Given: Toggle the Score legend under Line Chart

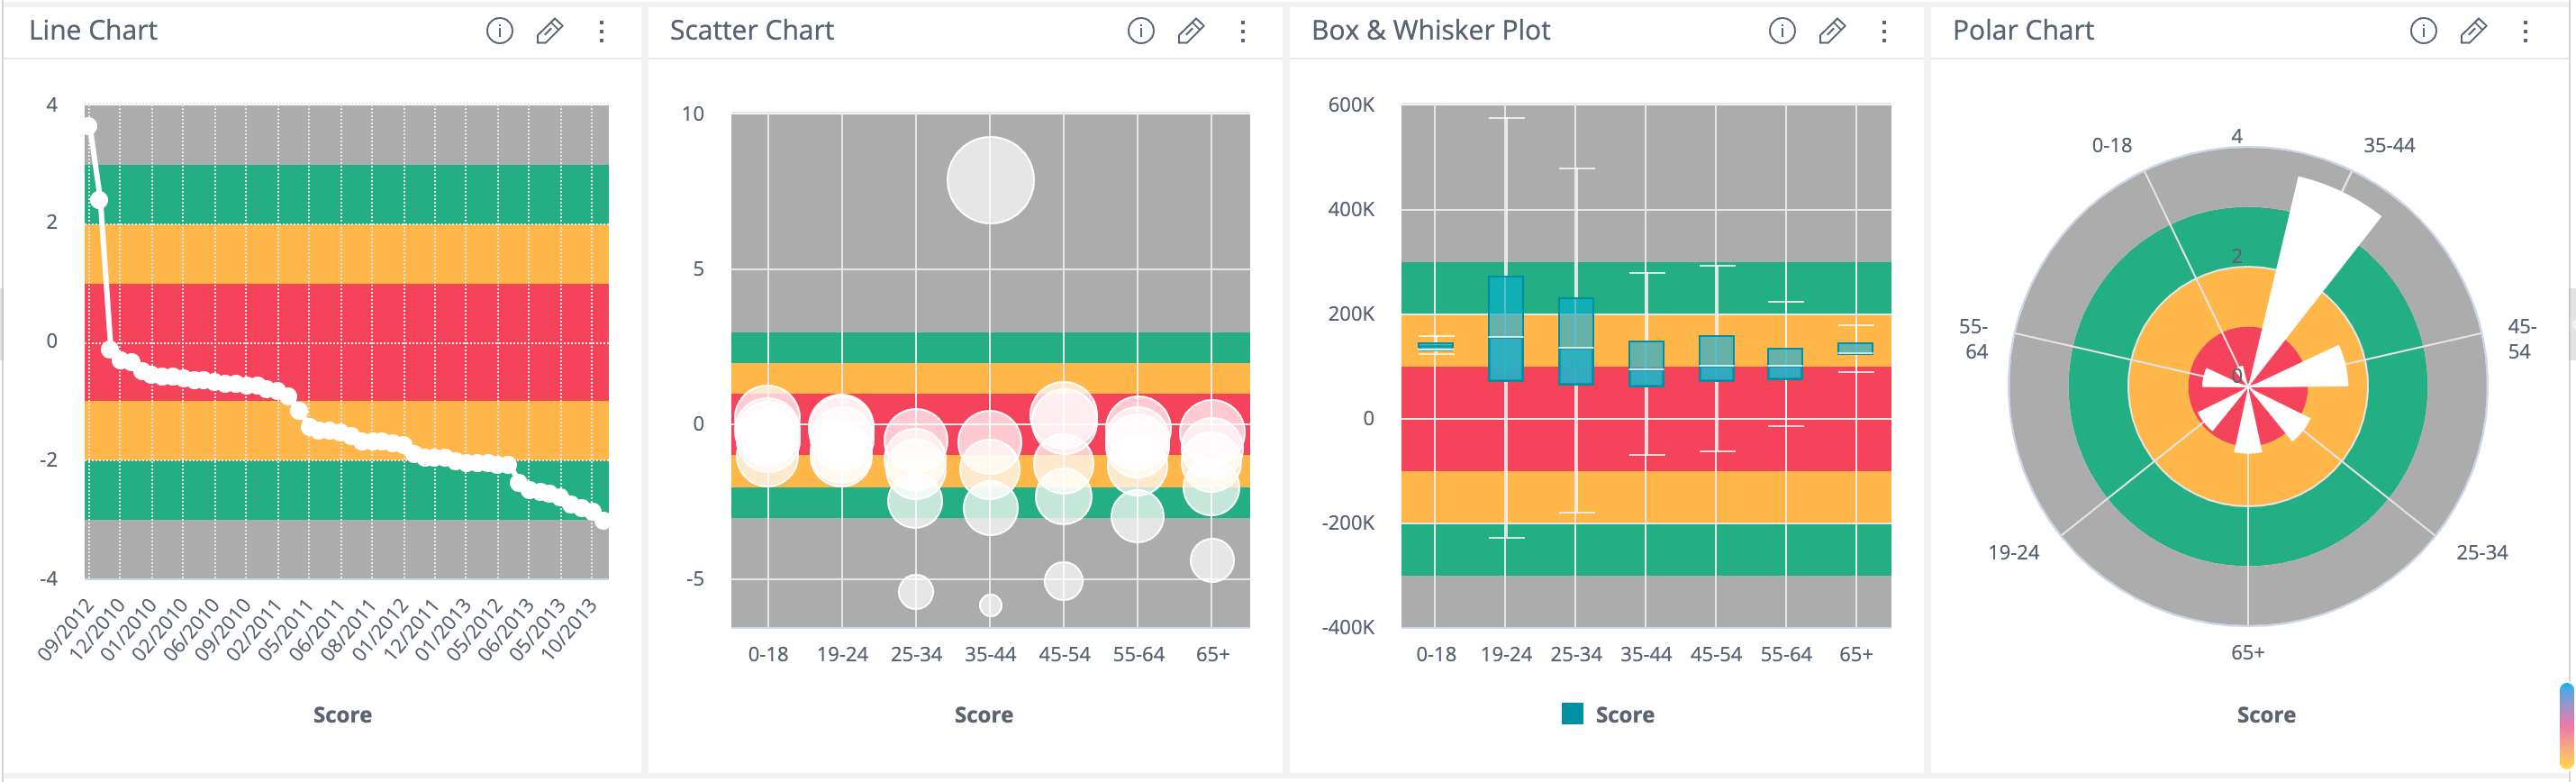Looking at the screenshot, I should point(342,714).
